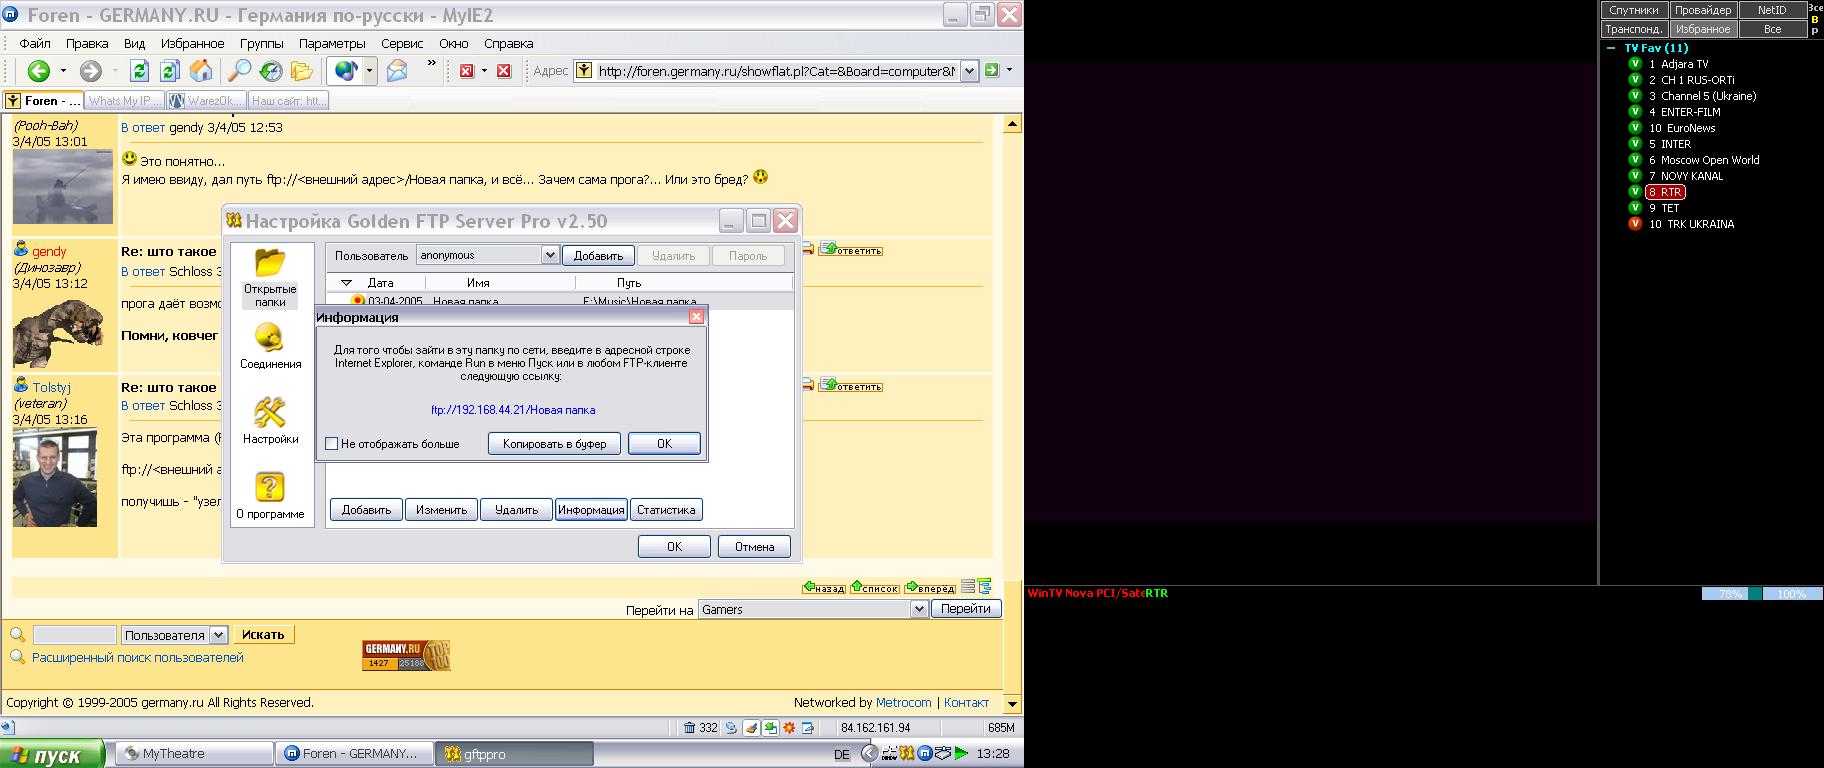This screenshot has height=768, width=1824.
Task: Click the orange sun icon in browser status bar
Action: click(x=789, y=728)
